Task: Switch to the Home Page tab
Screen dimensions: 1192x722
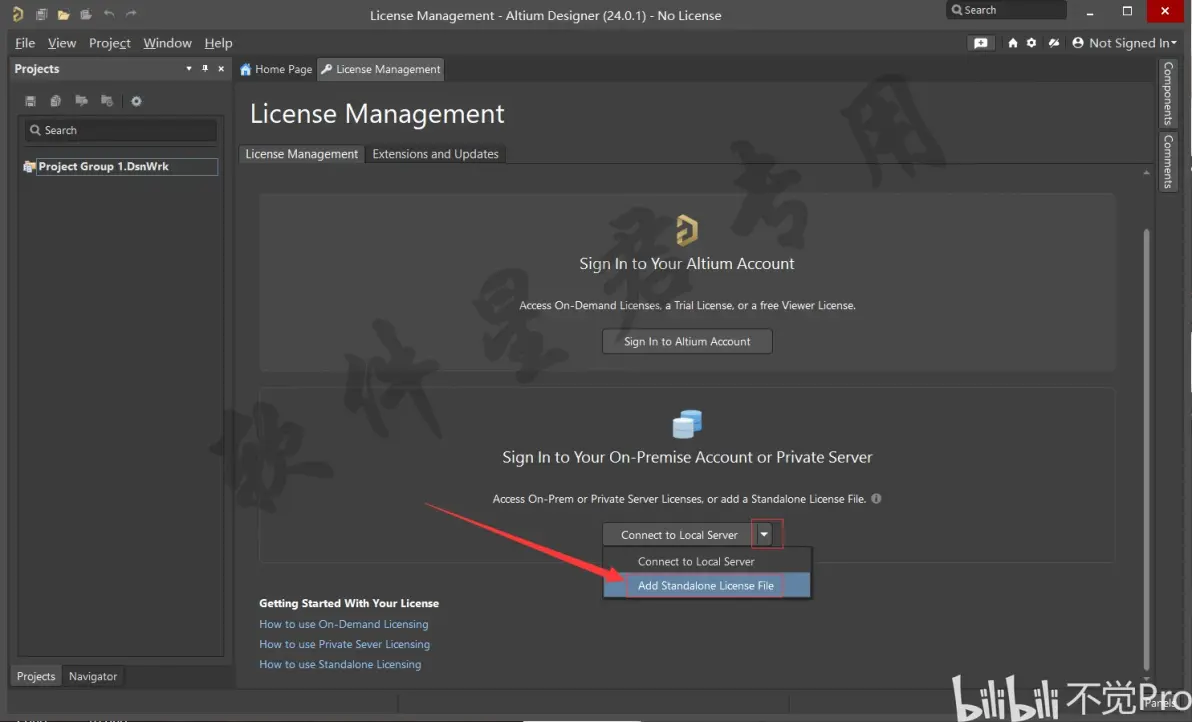Action: [276, 69]
